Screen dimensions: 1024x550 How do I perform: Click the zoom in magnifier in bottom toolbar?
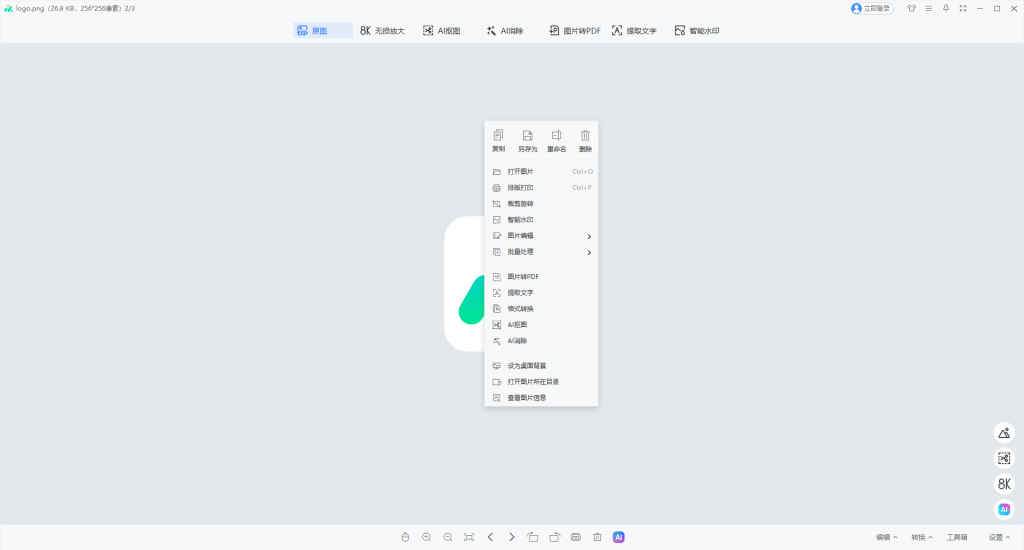point(427,537)
